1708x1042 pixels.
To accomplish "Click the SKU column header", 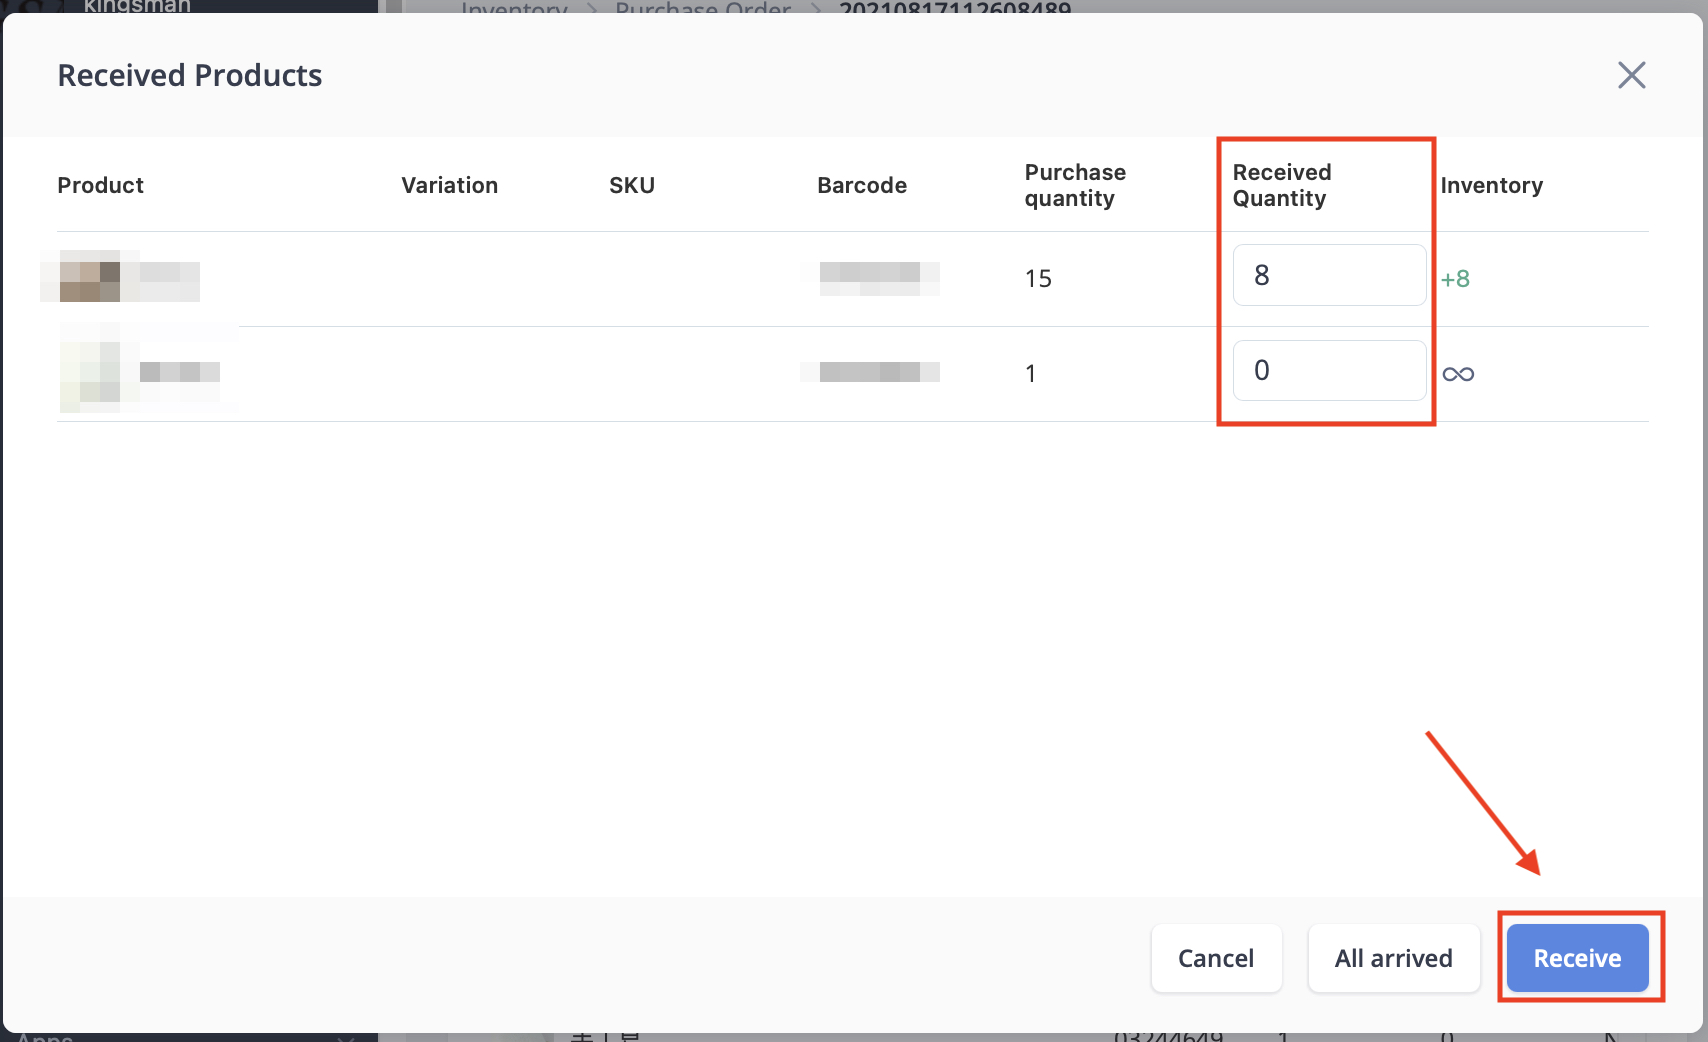I will 632,185.
